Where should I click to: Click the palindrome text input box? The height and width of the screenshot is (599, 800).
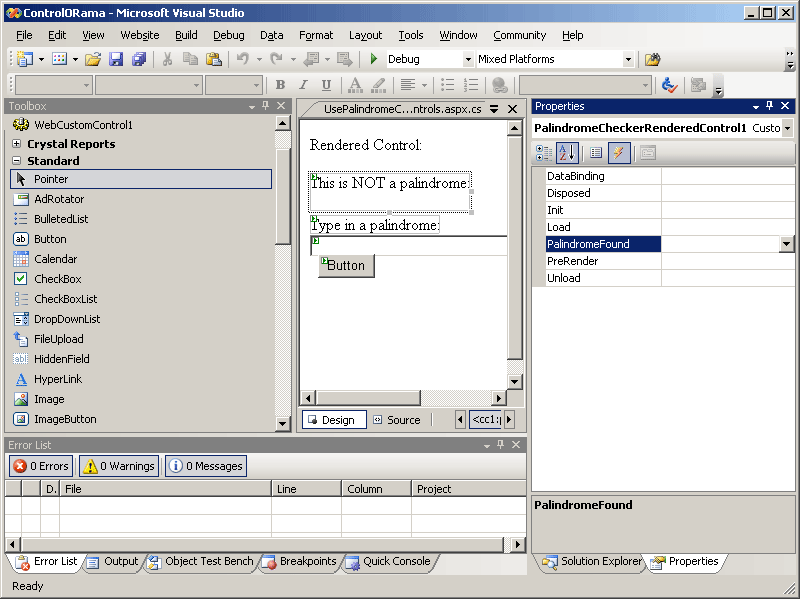tap(410, 246)
